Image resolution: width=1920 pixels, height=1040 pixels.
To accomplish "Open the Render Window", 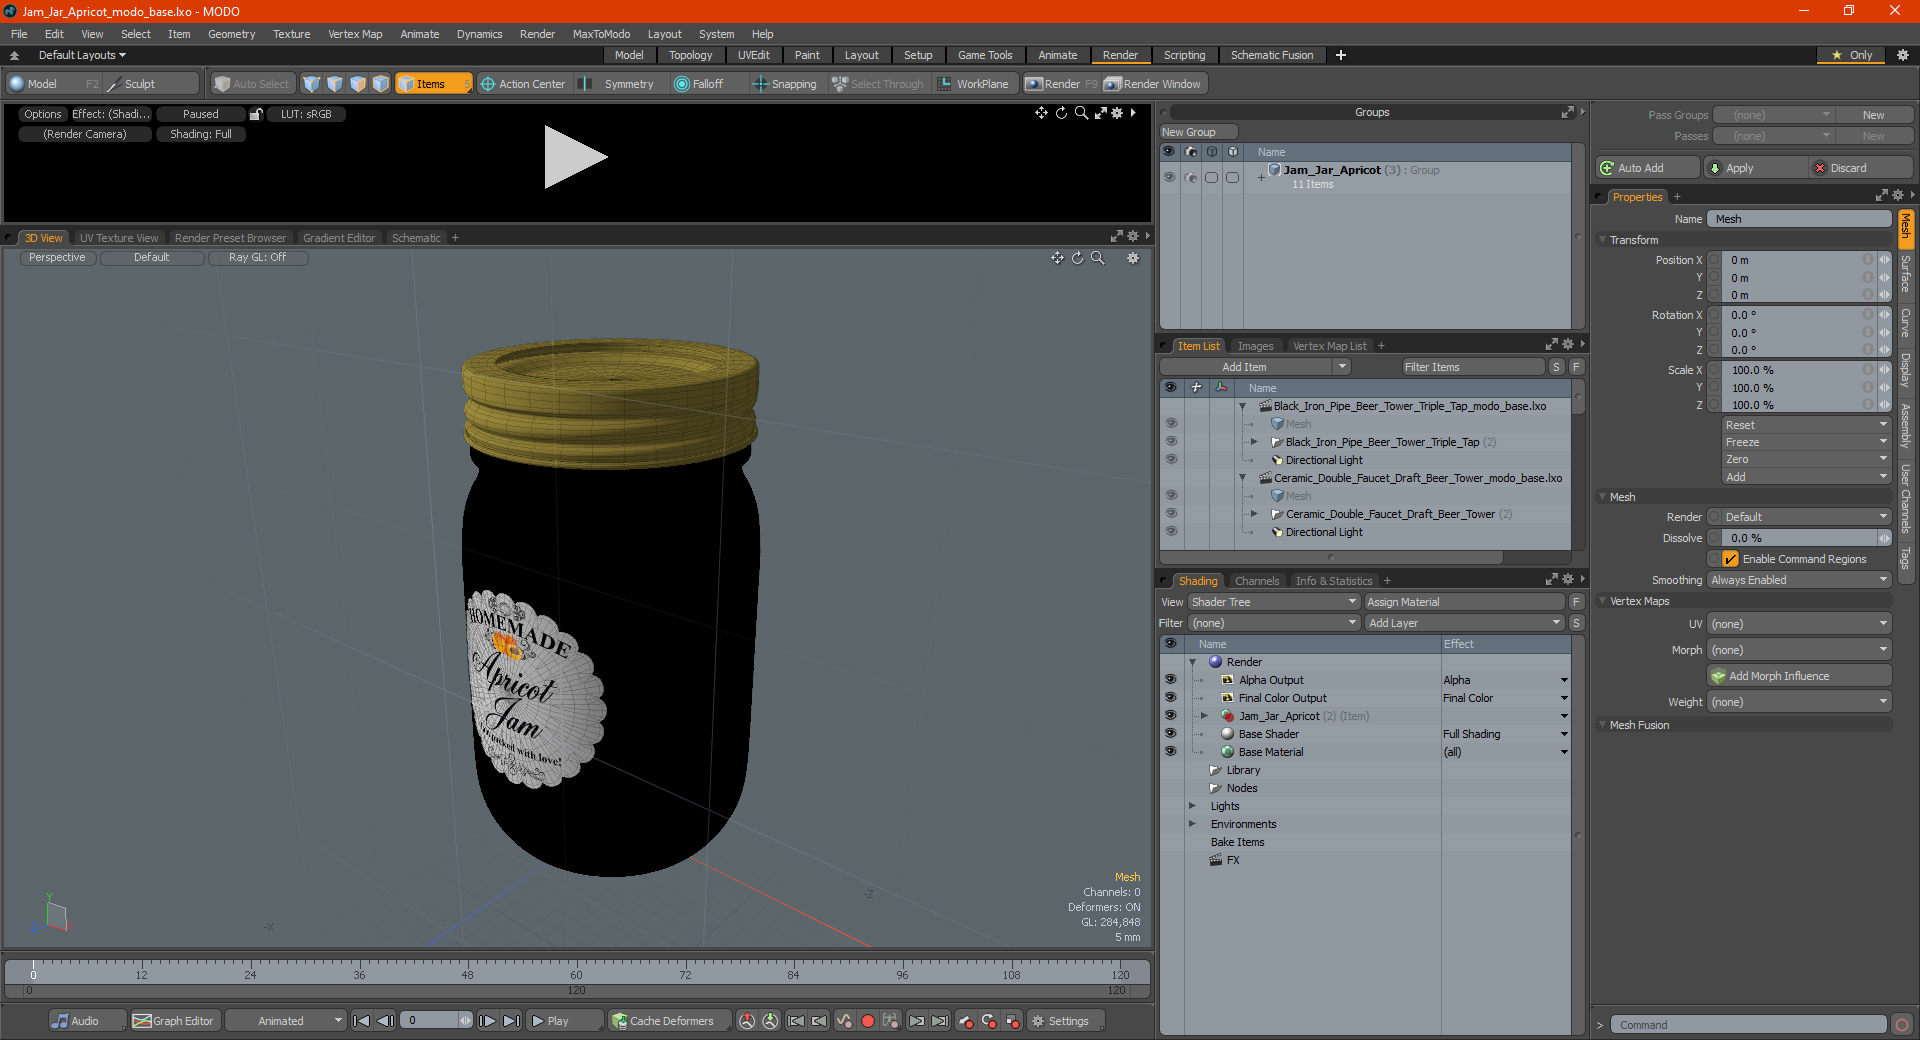I will click(x=1153, y=84).
